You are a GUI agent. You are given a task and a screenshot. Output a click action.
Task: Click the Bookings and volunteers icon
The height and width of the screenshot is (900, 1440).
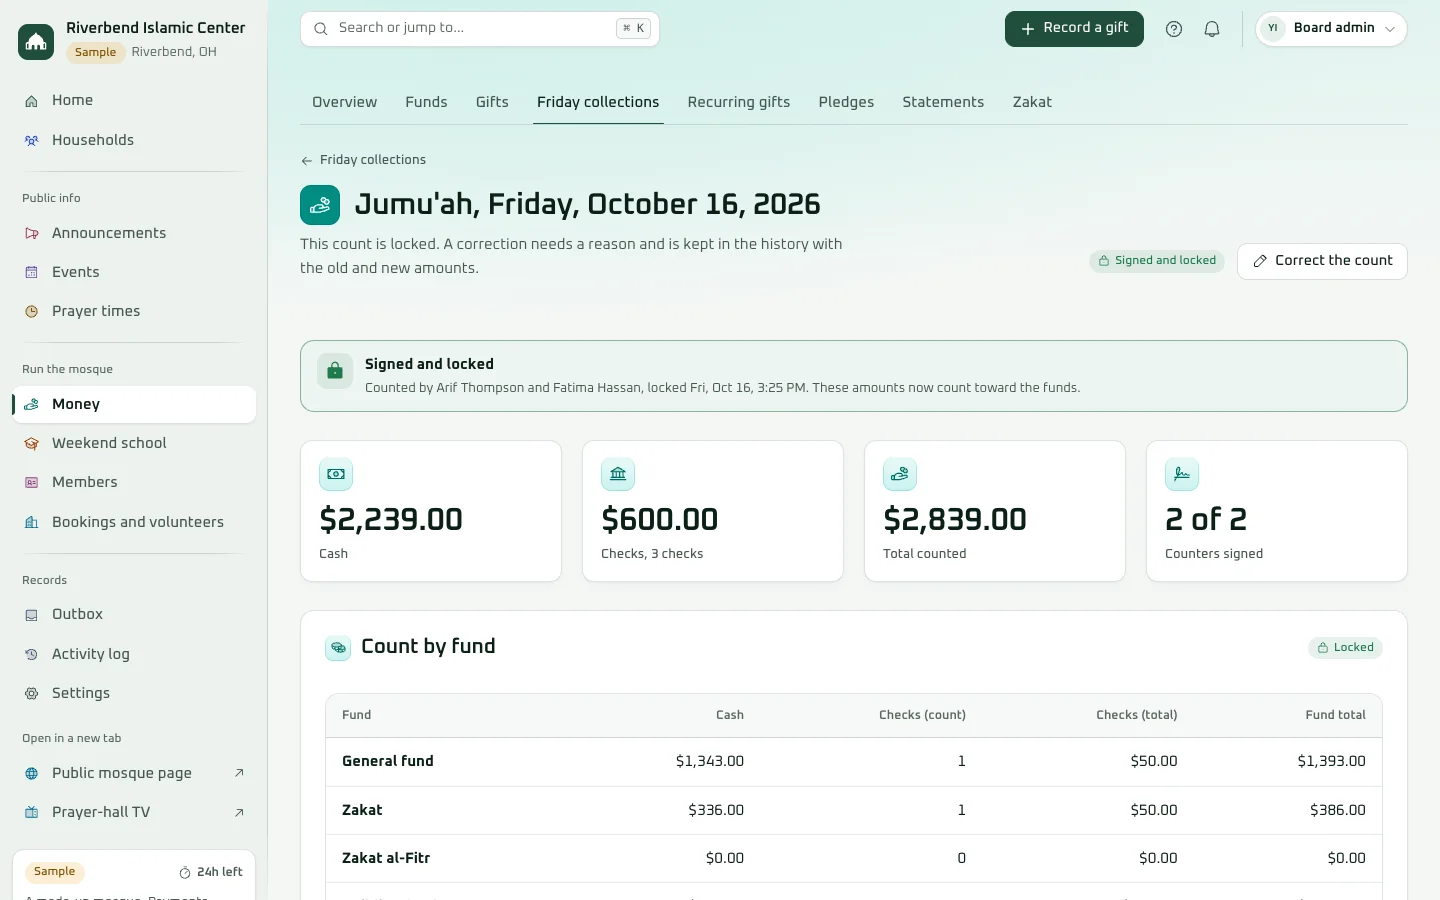coord(32,523)
